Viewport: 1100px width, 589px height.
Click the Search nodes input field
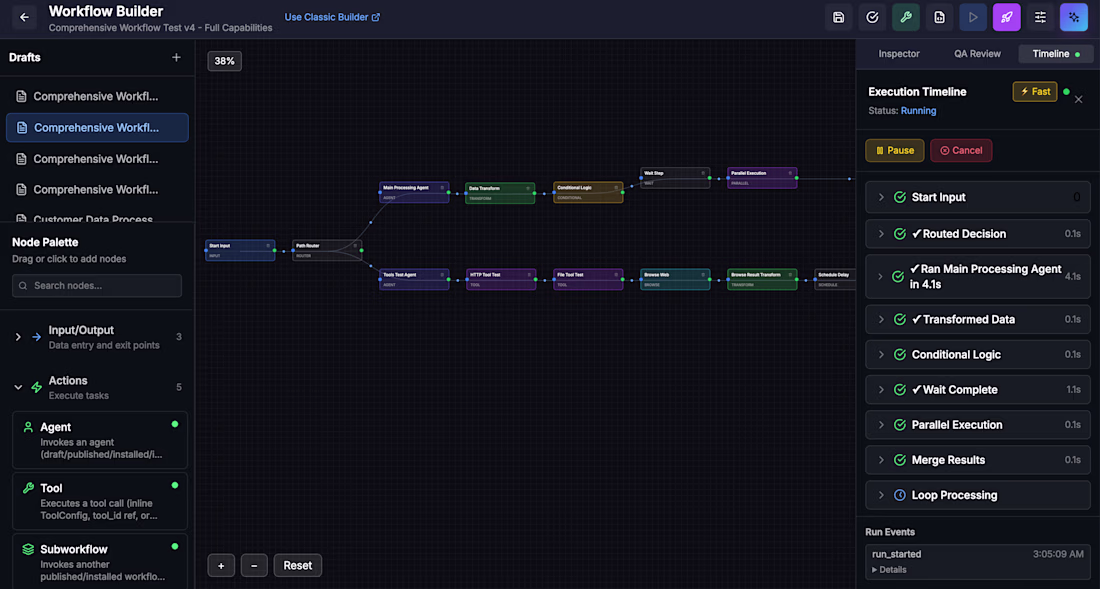coord(97,285)
